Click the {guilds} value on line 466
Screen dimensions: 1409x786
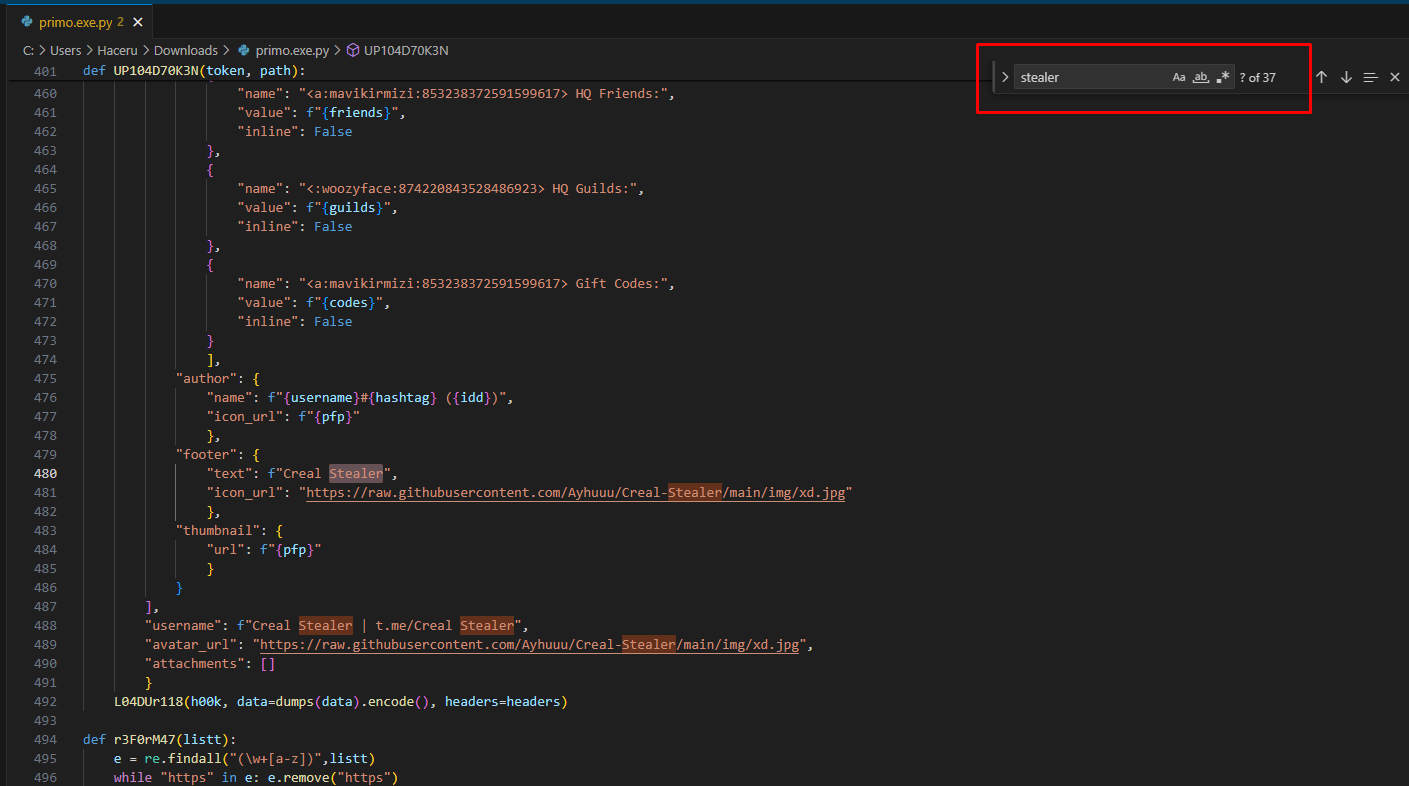352,208
